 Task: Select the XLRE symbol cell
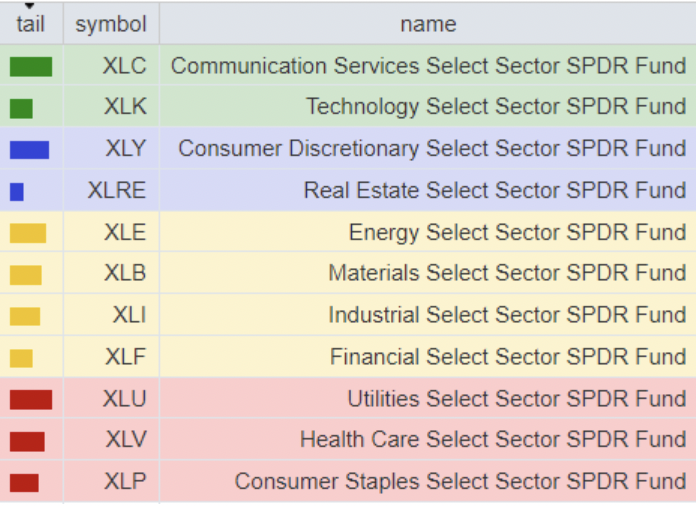116,190
